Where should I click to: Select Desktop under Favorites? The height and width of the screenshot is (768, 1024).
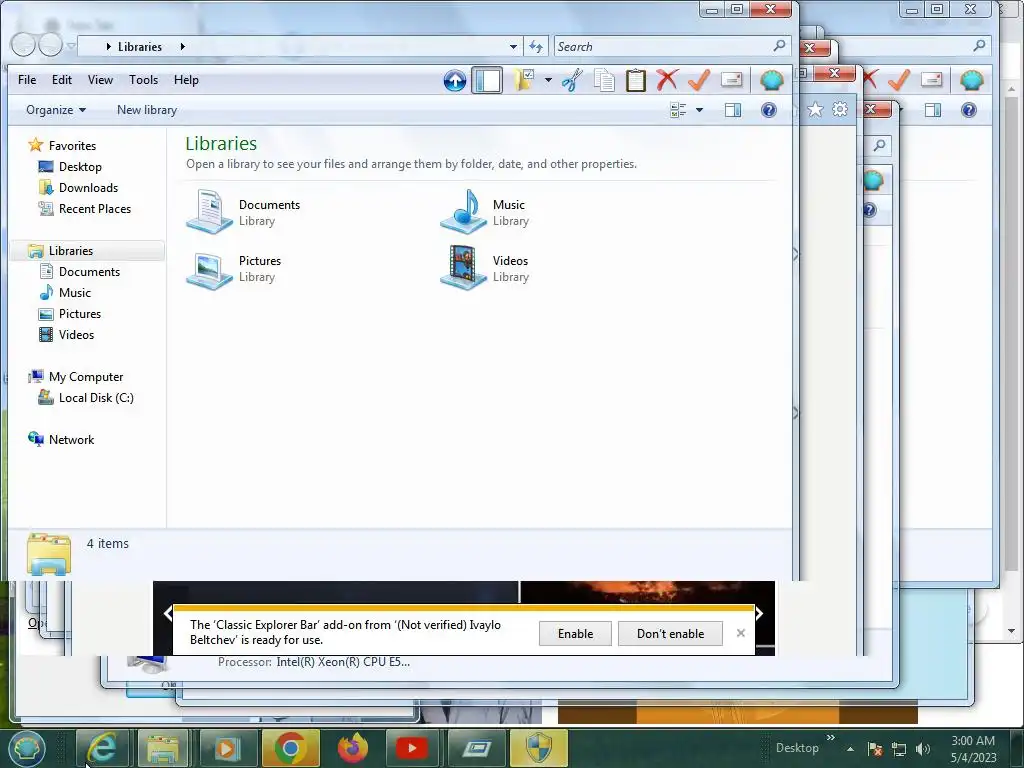(80, 167)
